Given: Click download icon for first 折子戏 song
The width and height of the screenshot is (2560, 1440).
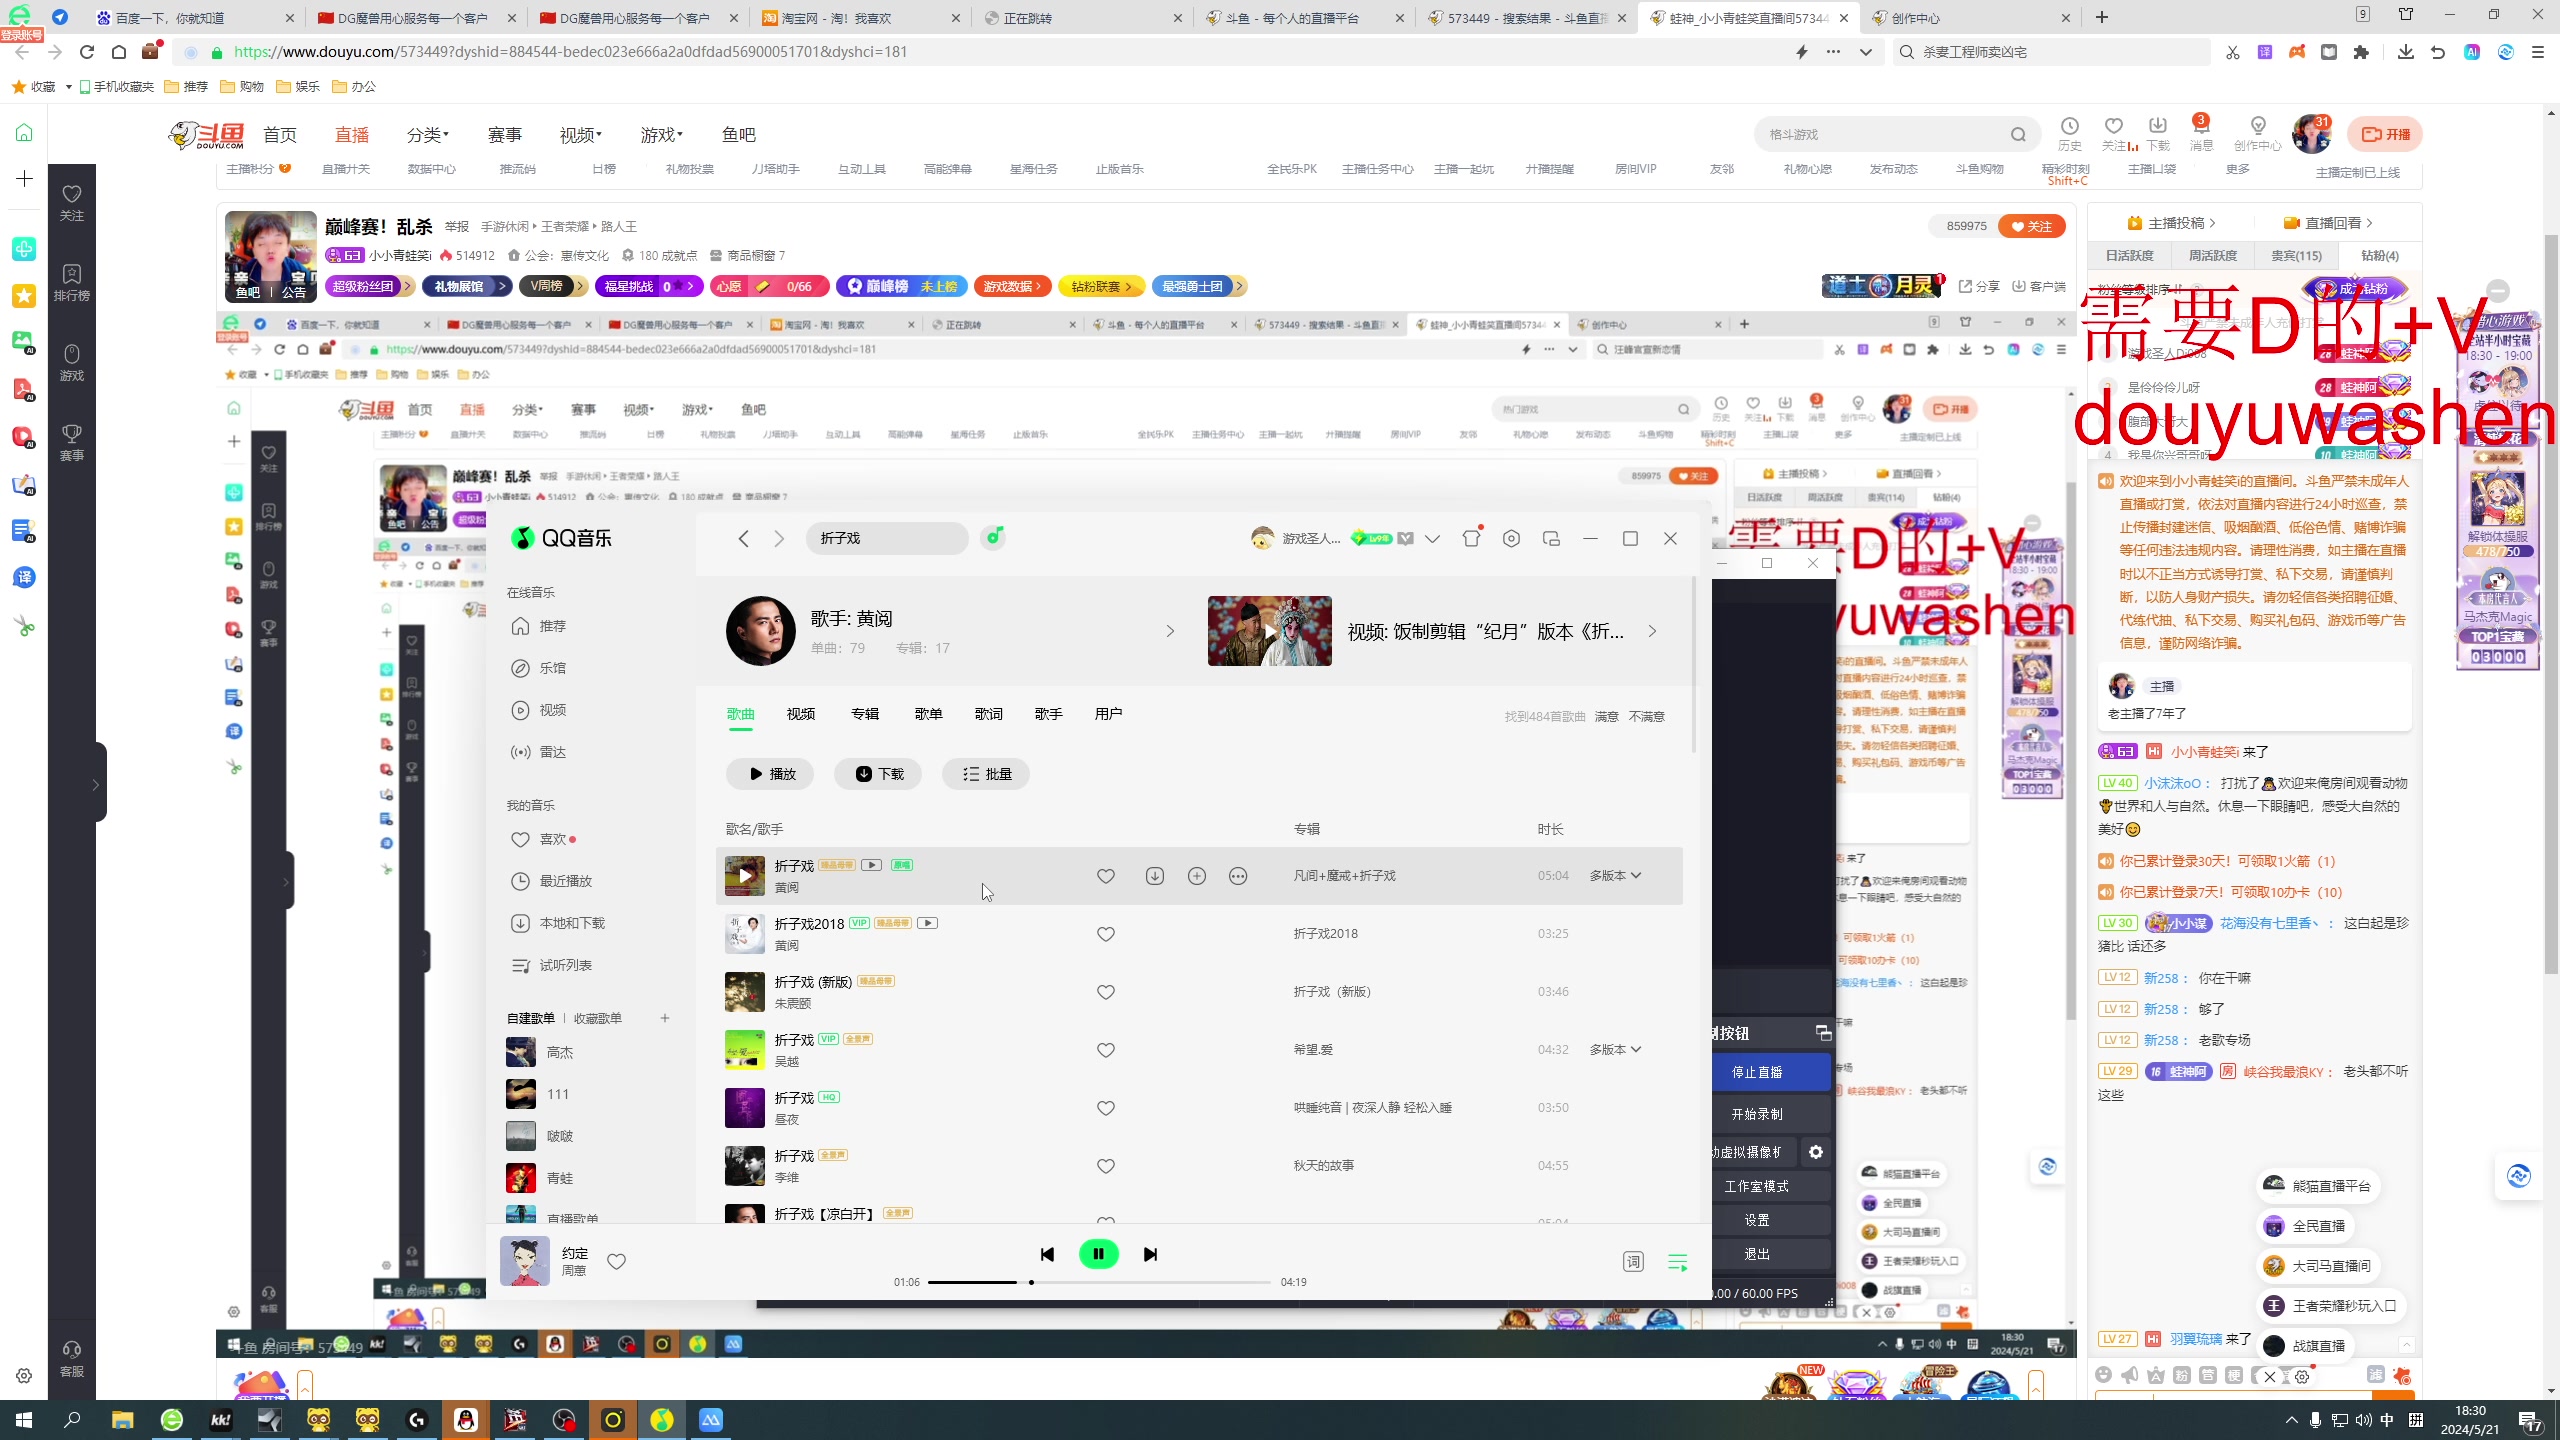Looking at the screenshot, I should pyautogui.click(x=1154, y=876).
